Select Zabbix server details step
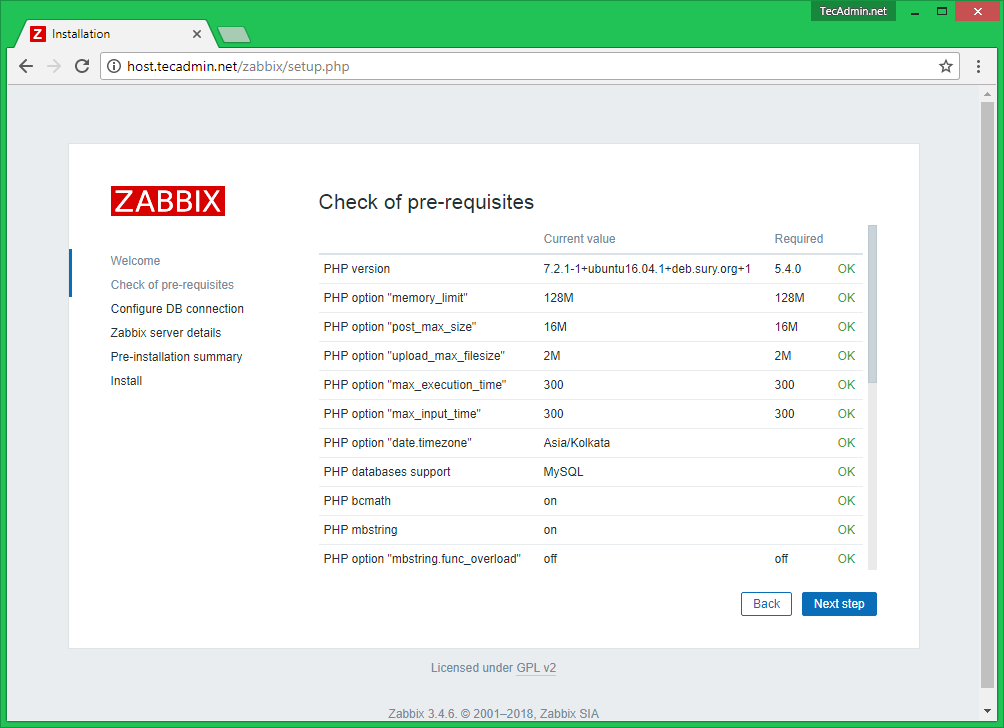This screenshot has width=1004, height=728. tap(166, 333)
